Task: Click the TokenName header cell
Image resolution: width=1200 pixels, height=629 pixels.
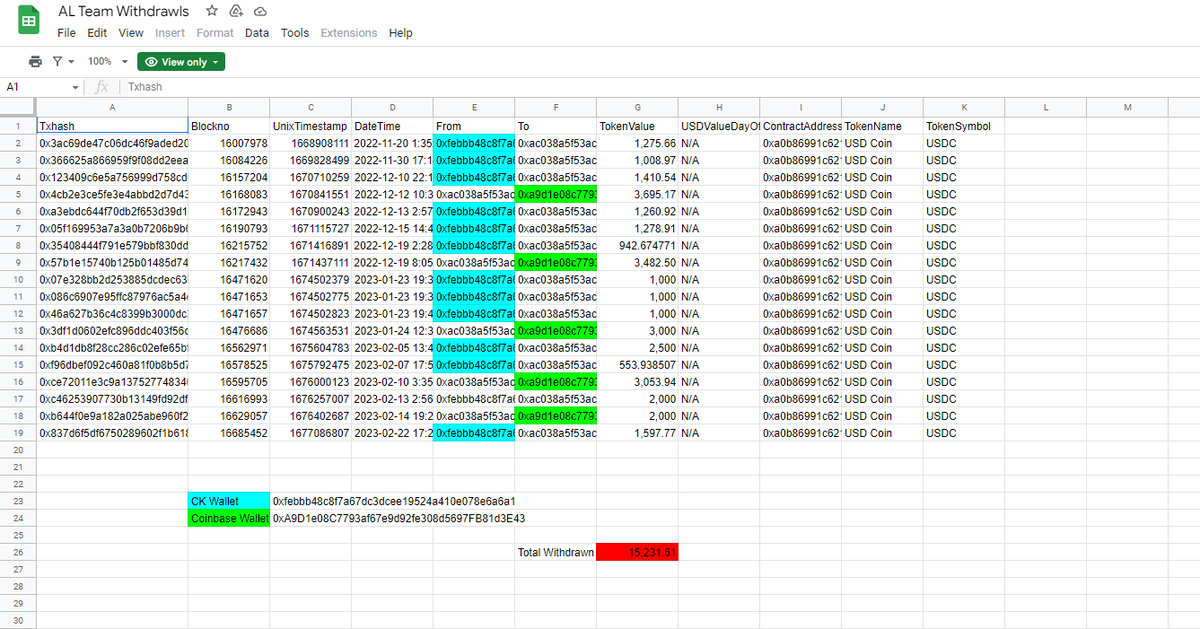Action: 883,127
